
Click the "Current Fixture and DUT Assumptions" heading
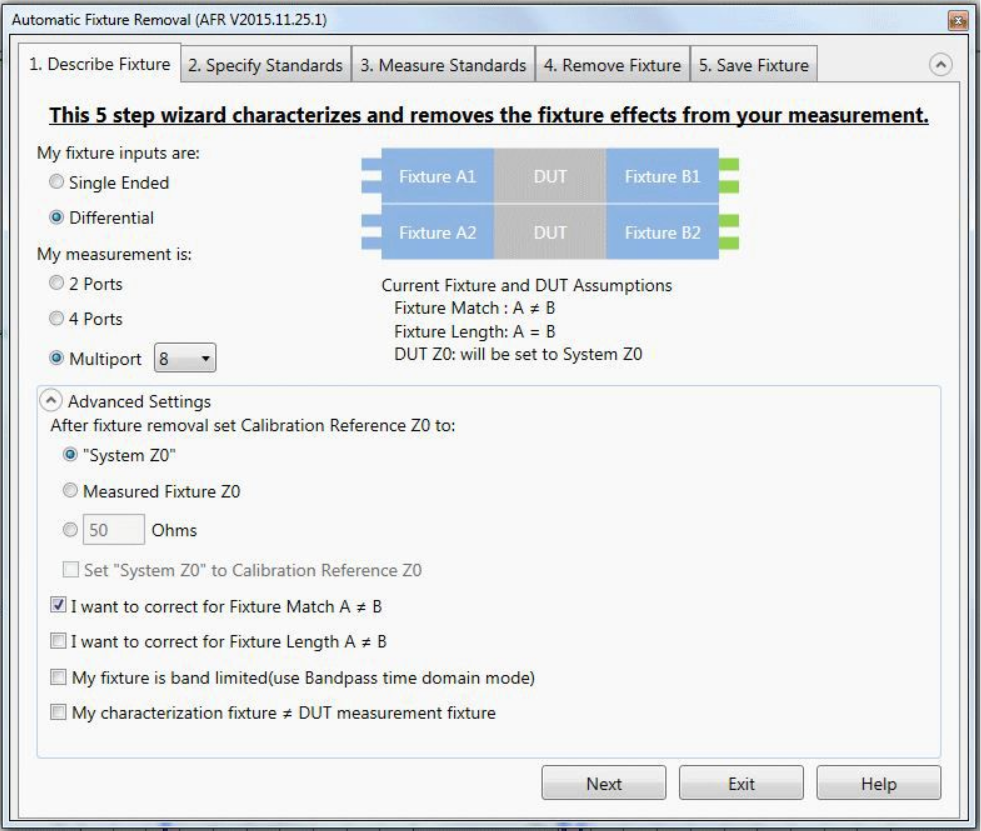point(526,285)
